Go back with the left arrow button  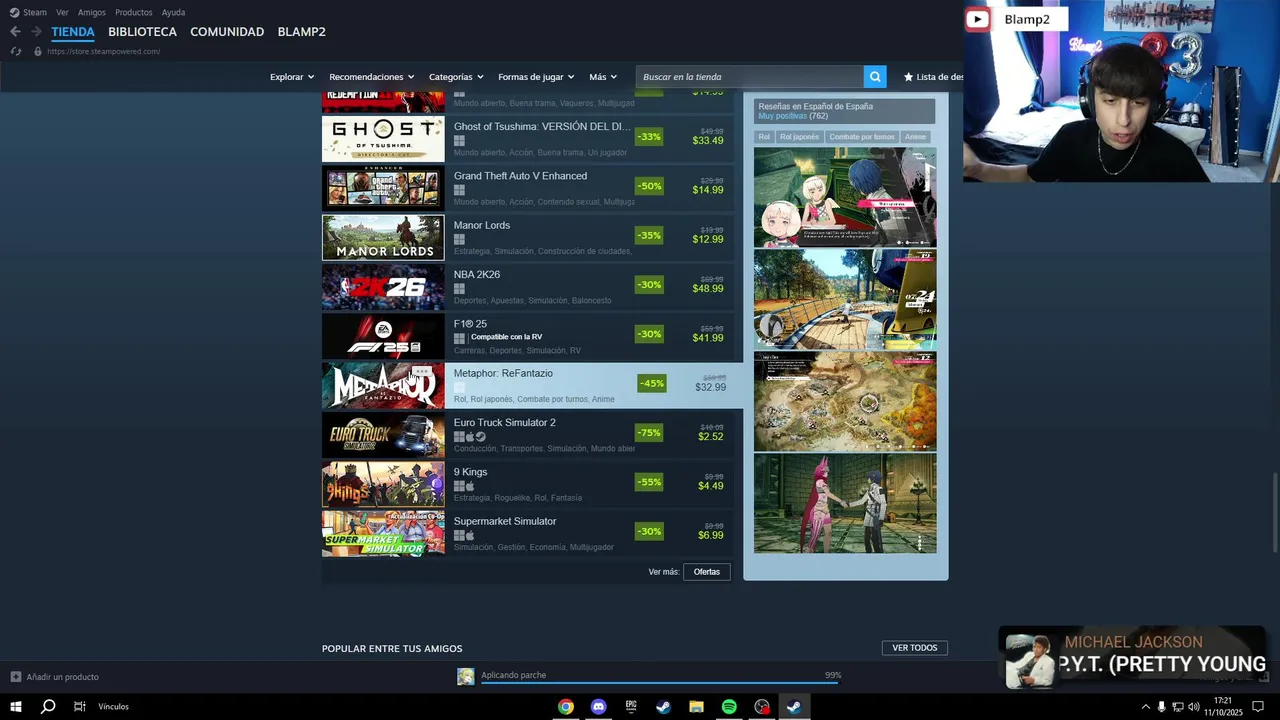[15, 32]
